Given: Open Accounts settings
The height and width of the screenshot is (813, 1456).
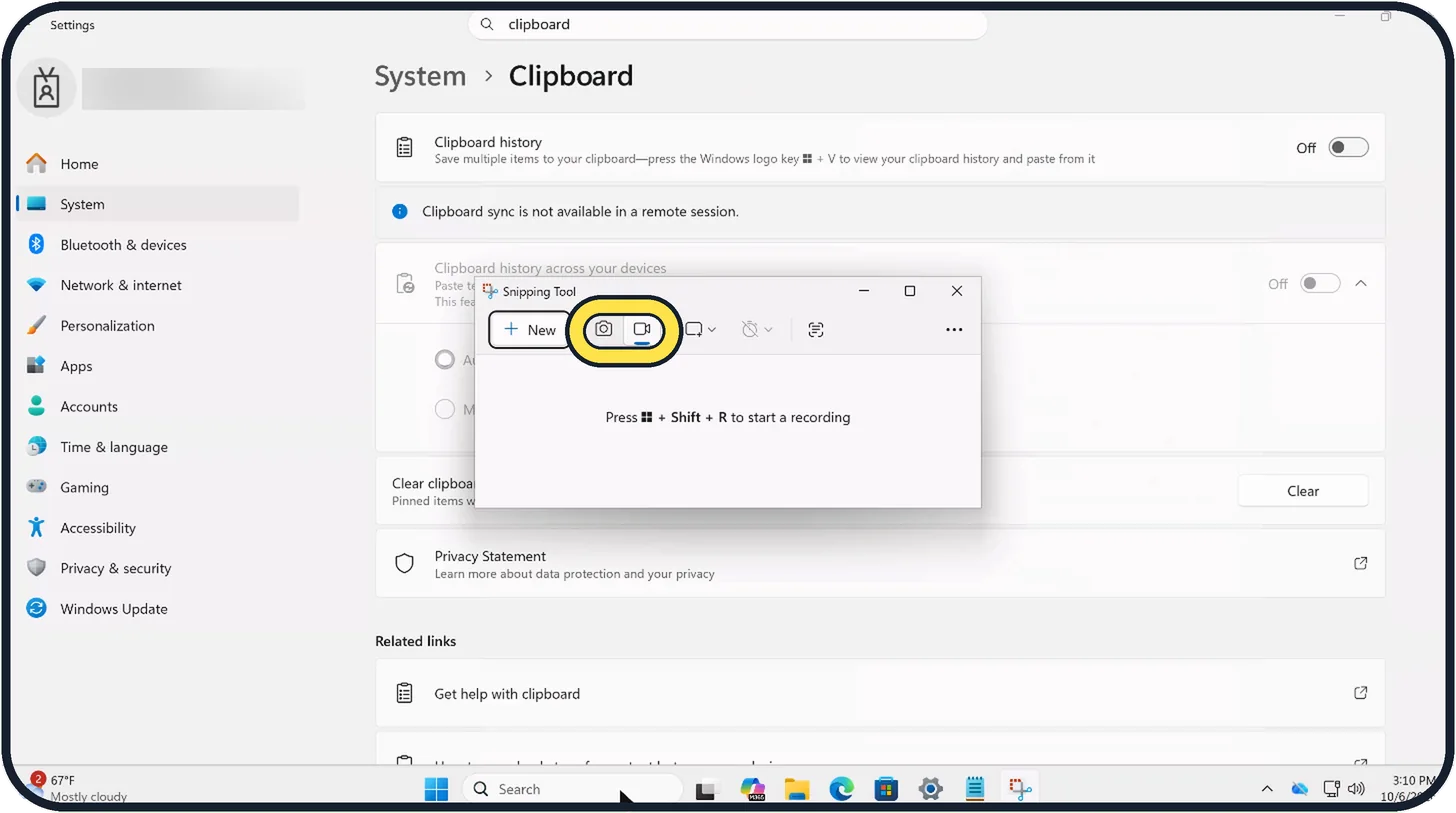Looking at the screenshot, I should click(x=158, y=407).
